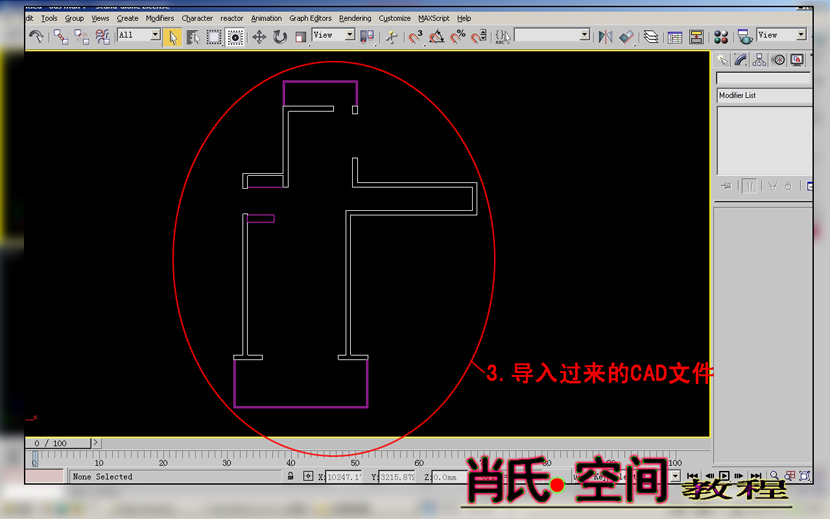
Task: Click the Rectangular Selection Region icon
Action: click(214, 37)
